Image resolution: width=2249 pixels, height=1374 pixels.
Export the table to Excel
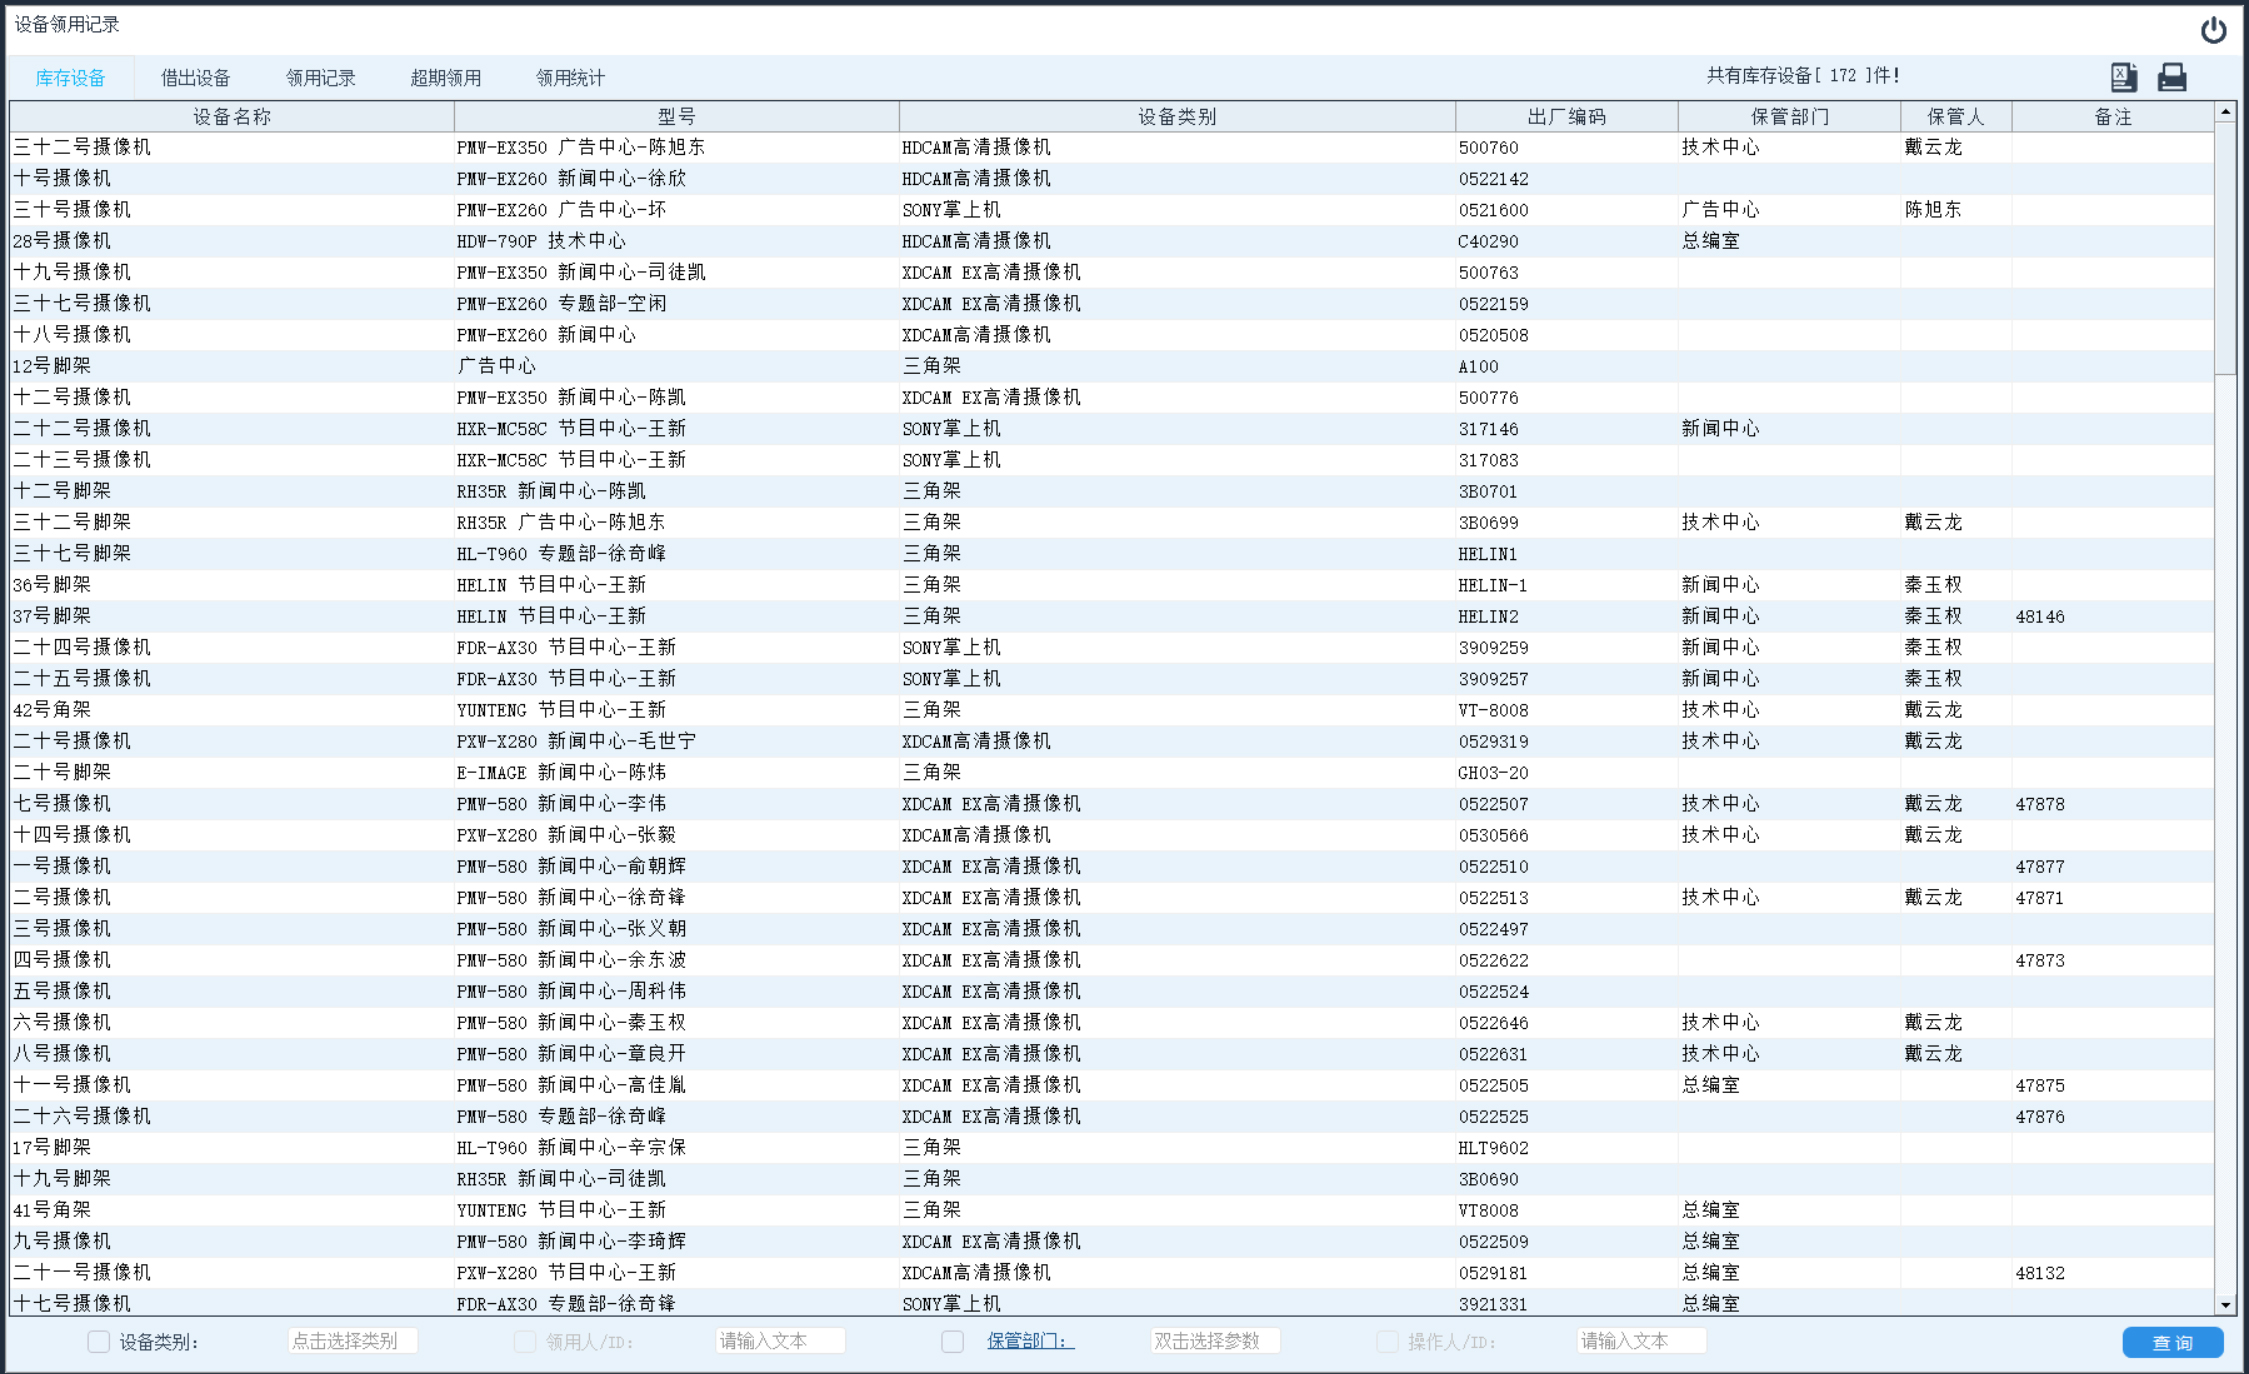(x=2123, y=77)
